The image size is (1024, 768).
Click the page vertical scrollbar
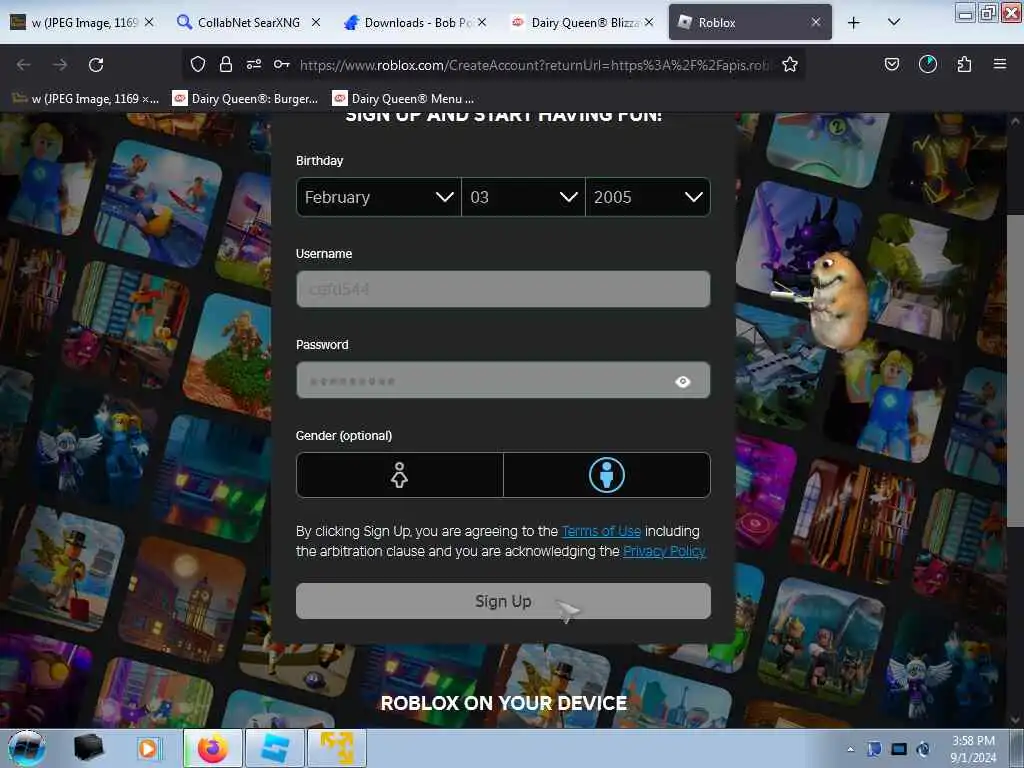coord(1014,370)
